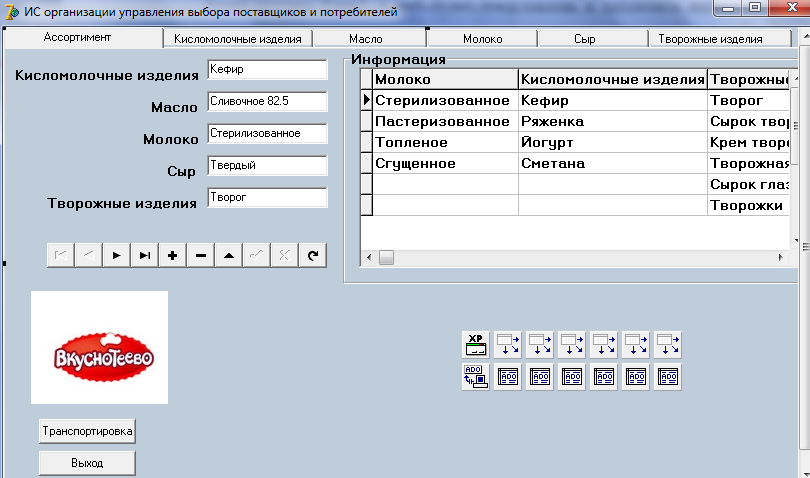Select the Творожки cell
The image size is (810, 478).
click(x=749, y=206)
